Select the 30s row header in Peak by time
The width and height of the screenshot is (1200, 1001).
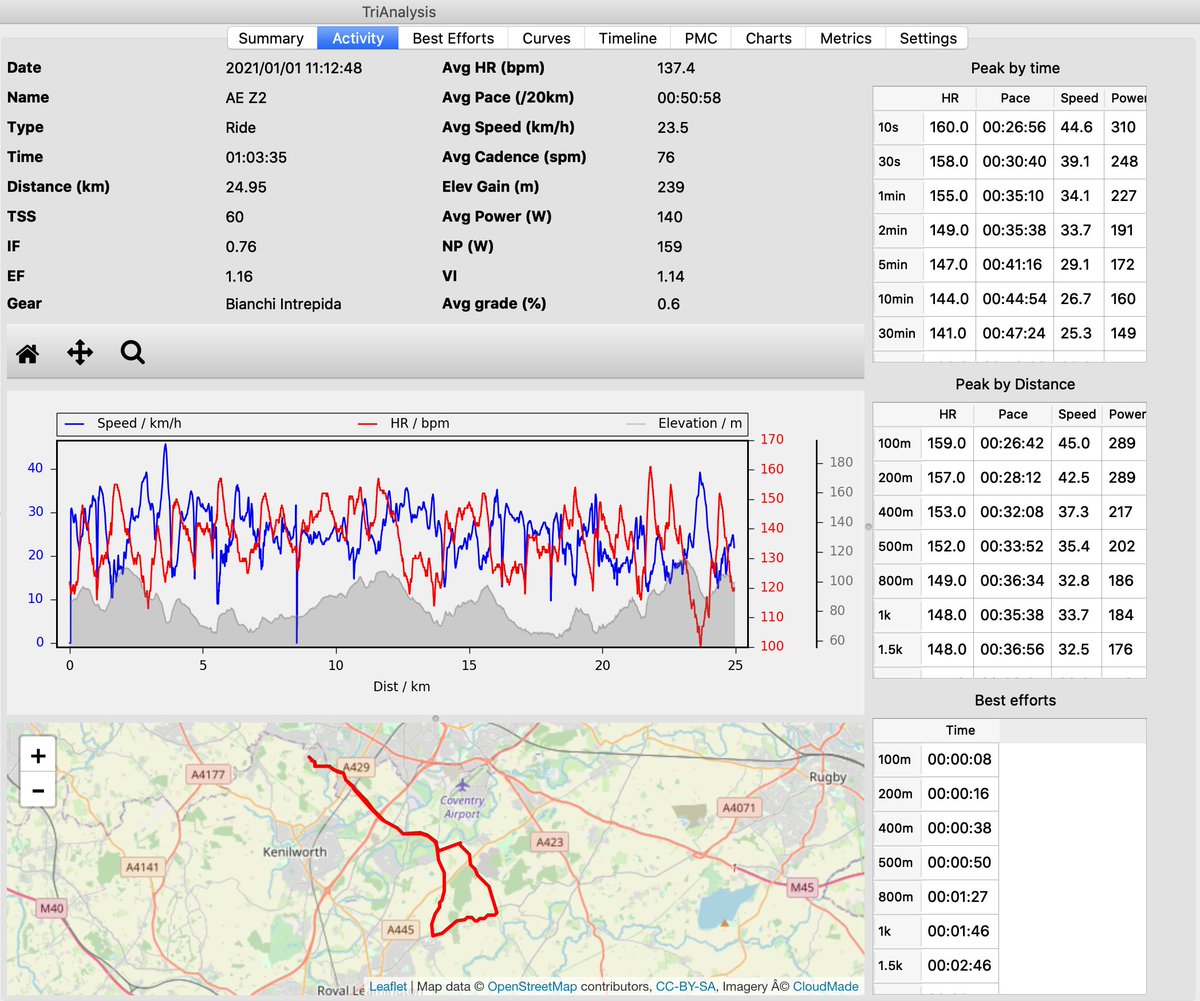point(897,161)
